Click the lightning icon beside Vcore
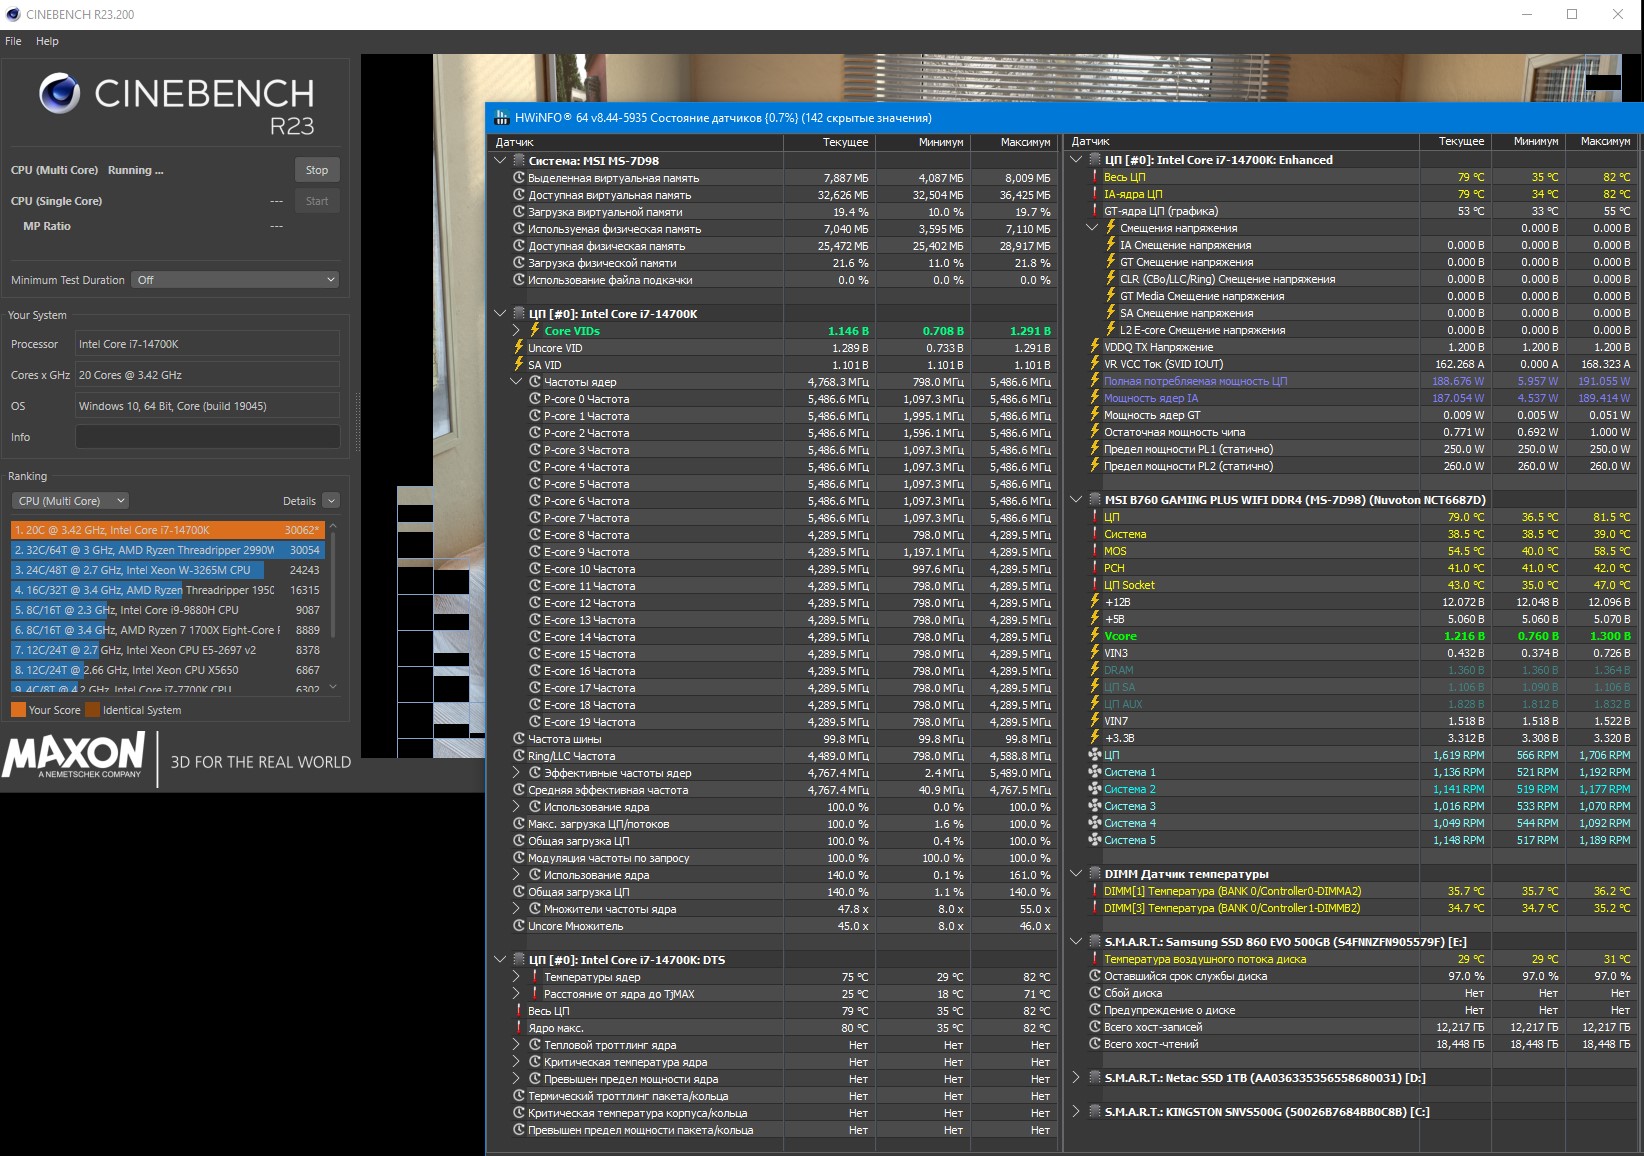1644x1156 pixels. point(1095,635)
